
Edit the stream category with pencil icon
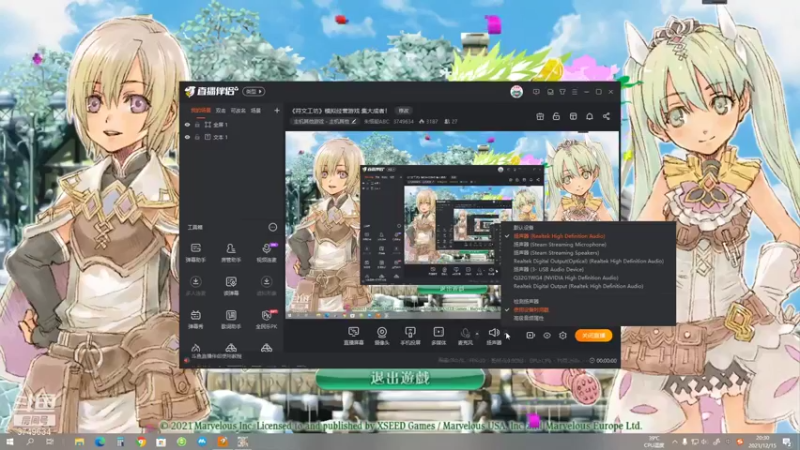click(354, 121)
